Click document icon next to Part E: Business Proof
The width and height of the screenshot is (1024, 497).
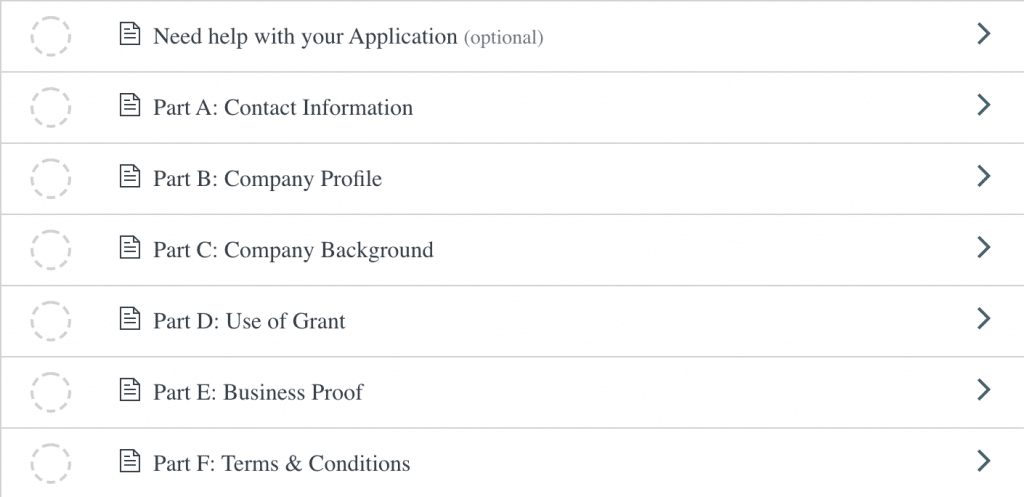[130, 389]
